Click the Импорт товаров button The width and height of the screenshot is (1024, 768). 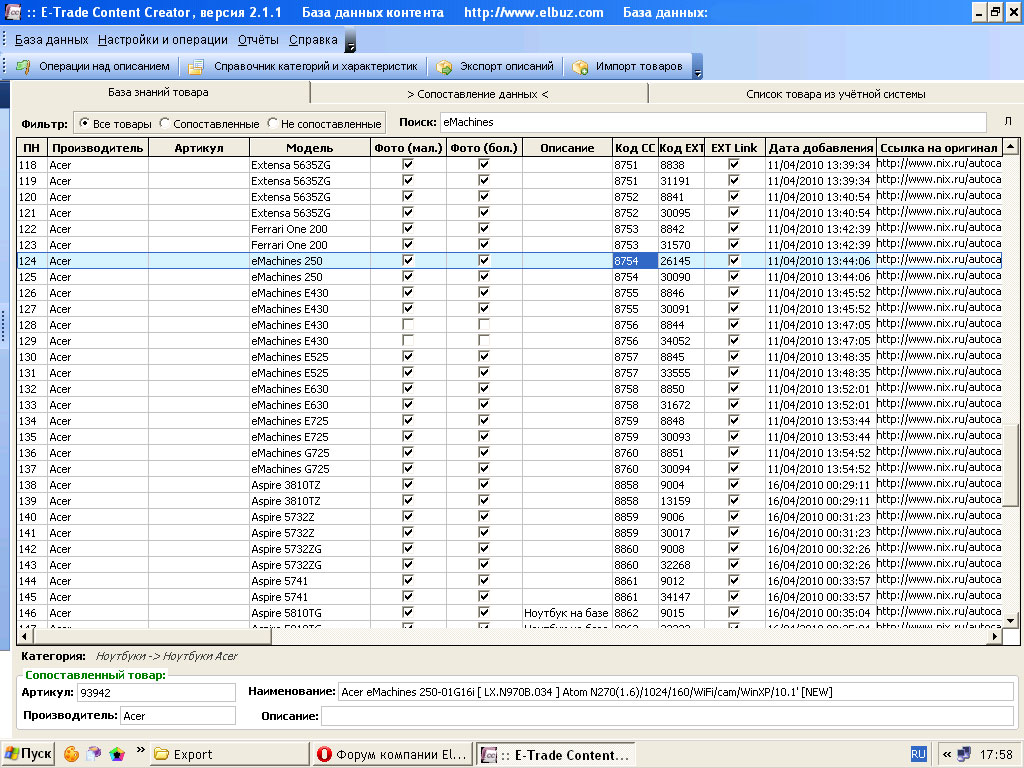pyautogui.click(x=628, y=67)
